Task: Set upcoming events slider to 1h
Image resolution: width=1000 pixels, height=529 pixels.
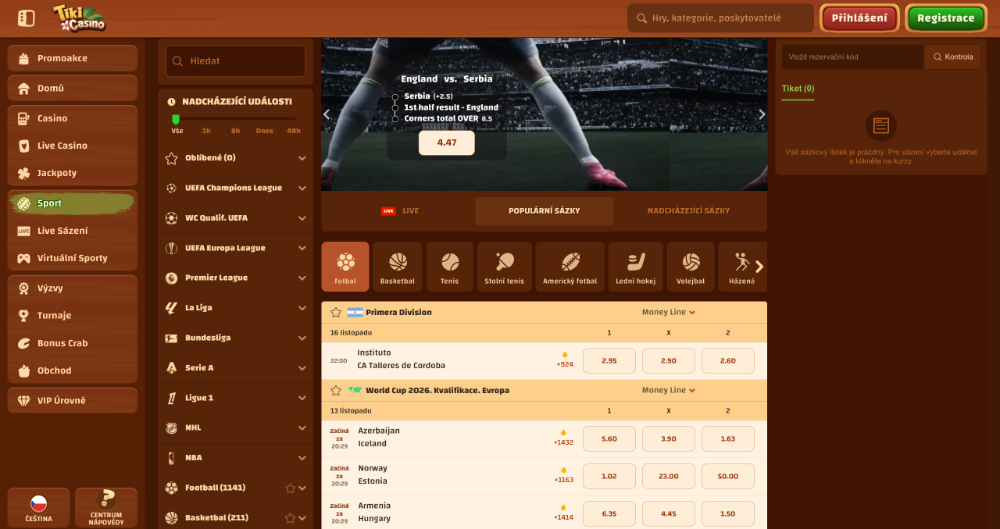Action: click(206, 131)
